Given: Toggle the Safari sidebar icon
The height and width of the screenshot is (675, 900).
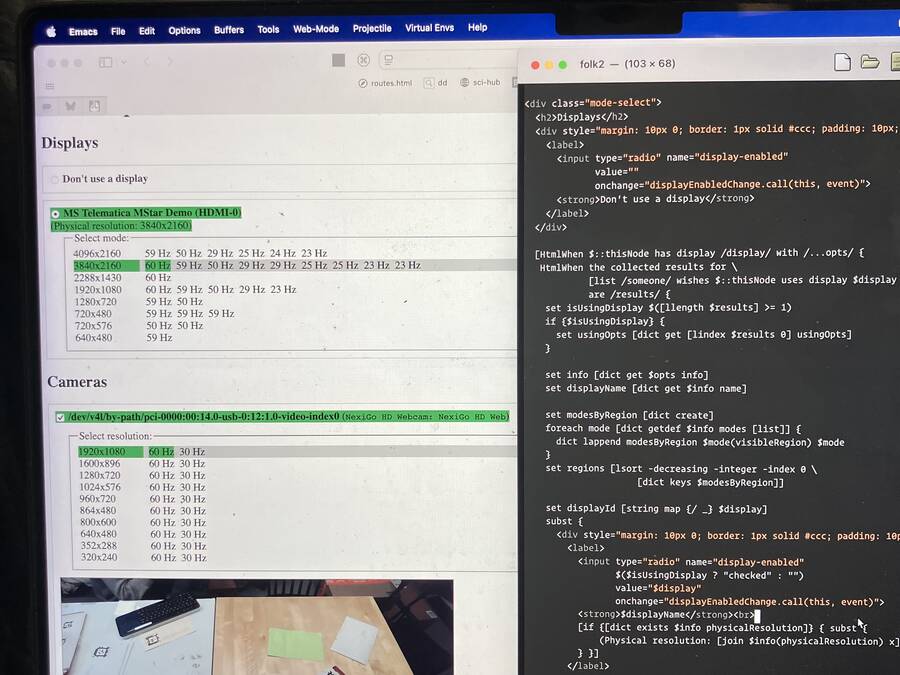Looking at the screenshot, I should pyautogui.click(x=105, y=62).
